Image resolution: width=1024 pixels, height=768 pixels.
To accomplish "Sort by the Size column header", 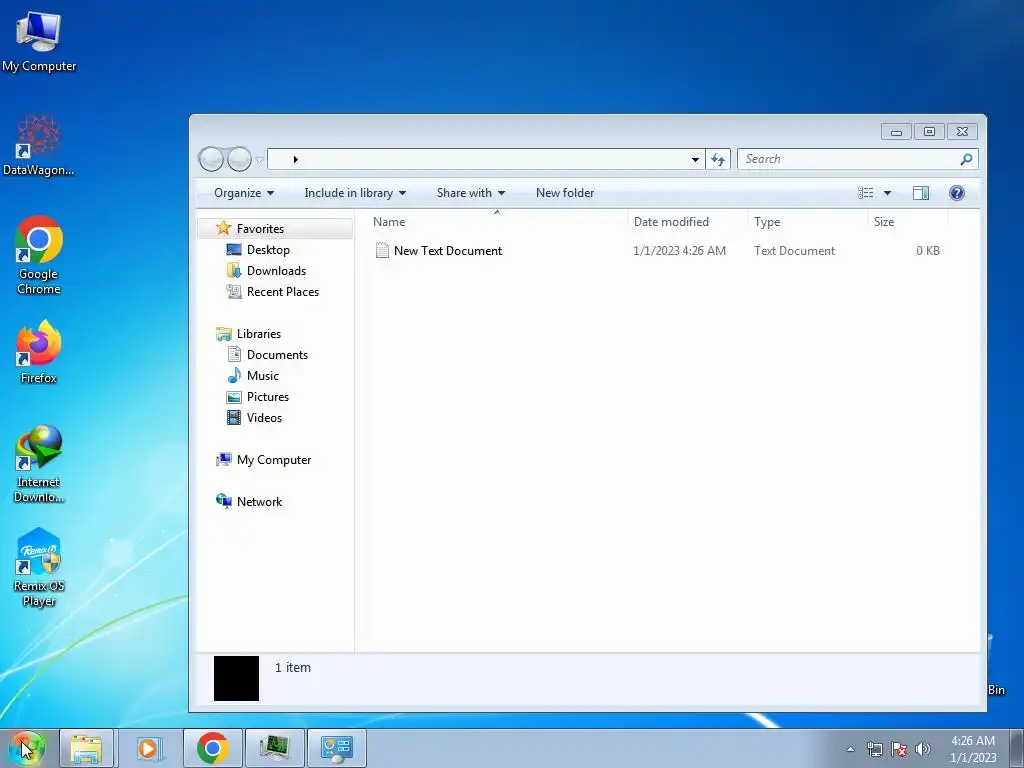I will coord(907,221).
